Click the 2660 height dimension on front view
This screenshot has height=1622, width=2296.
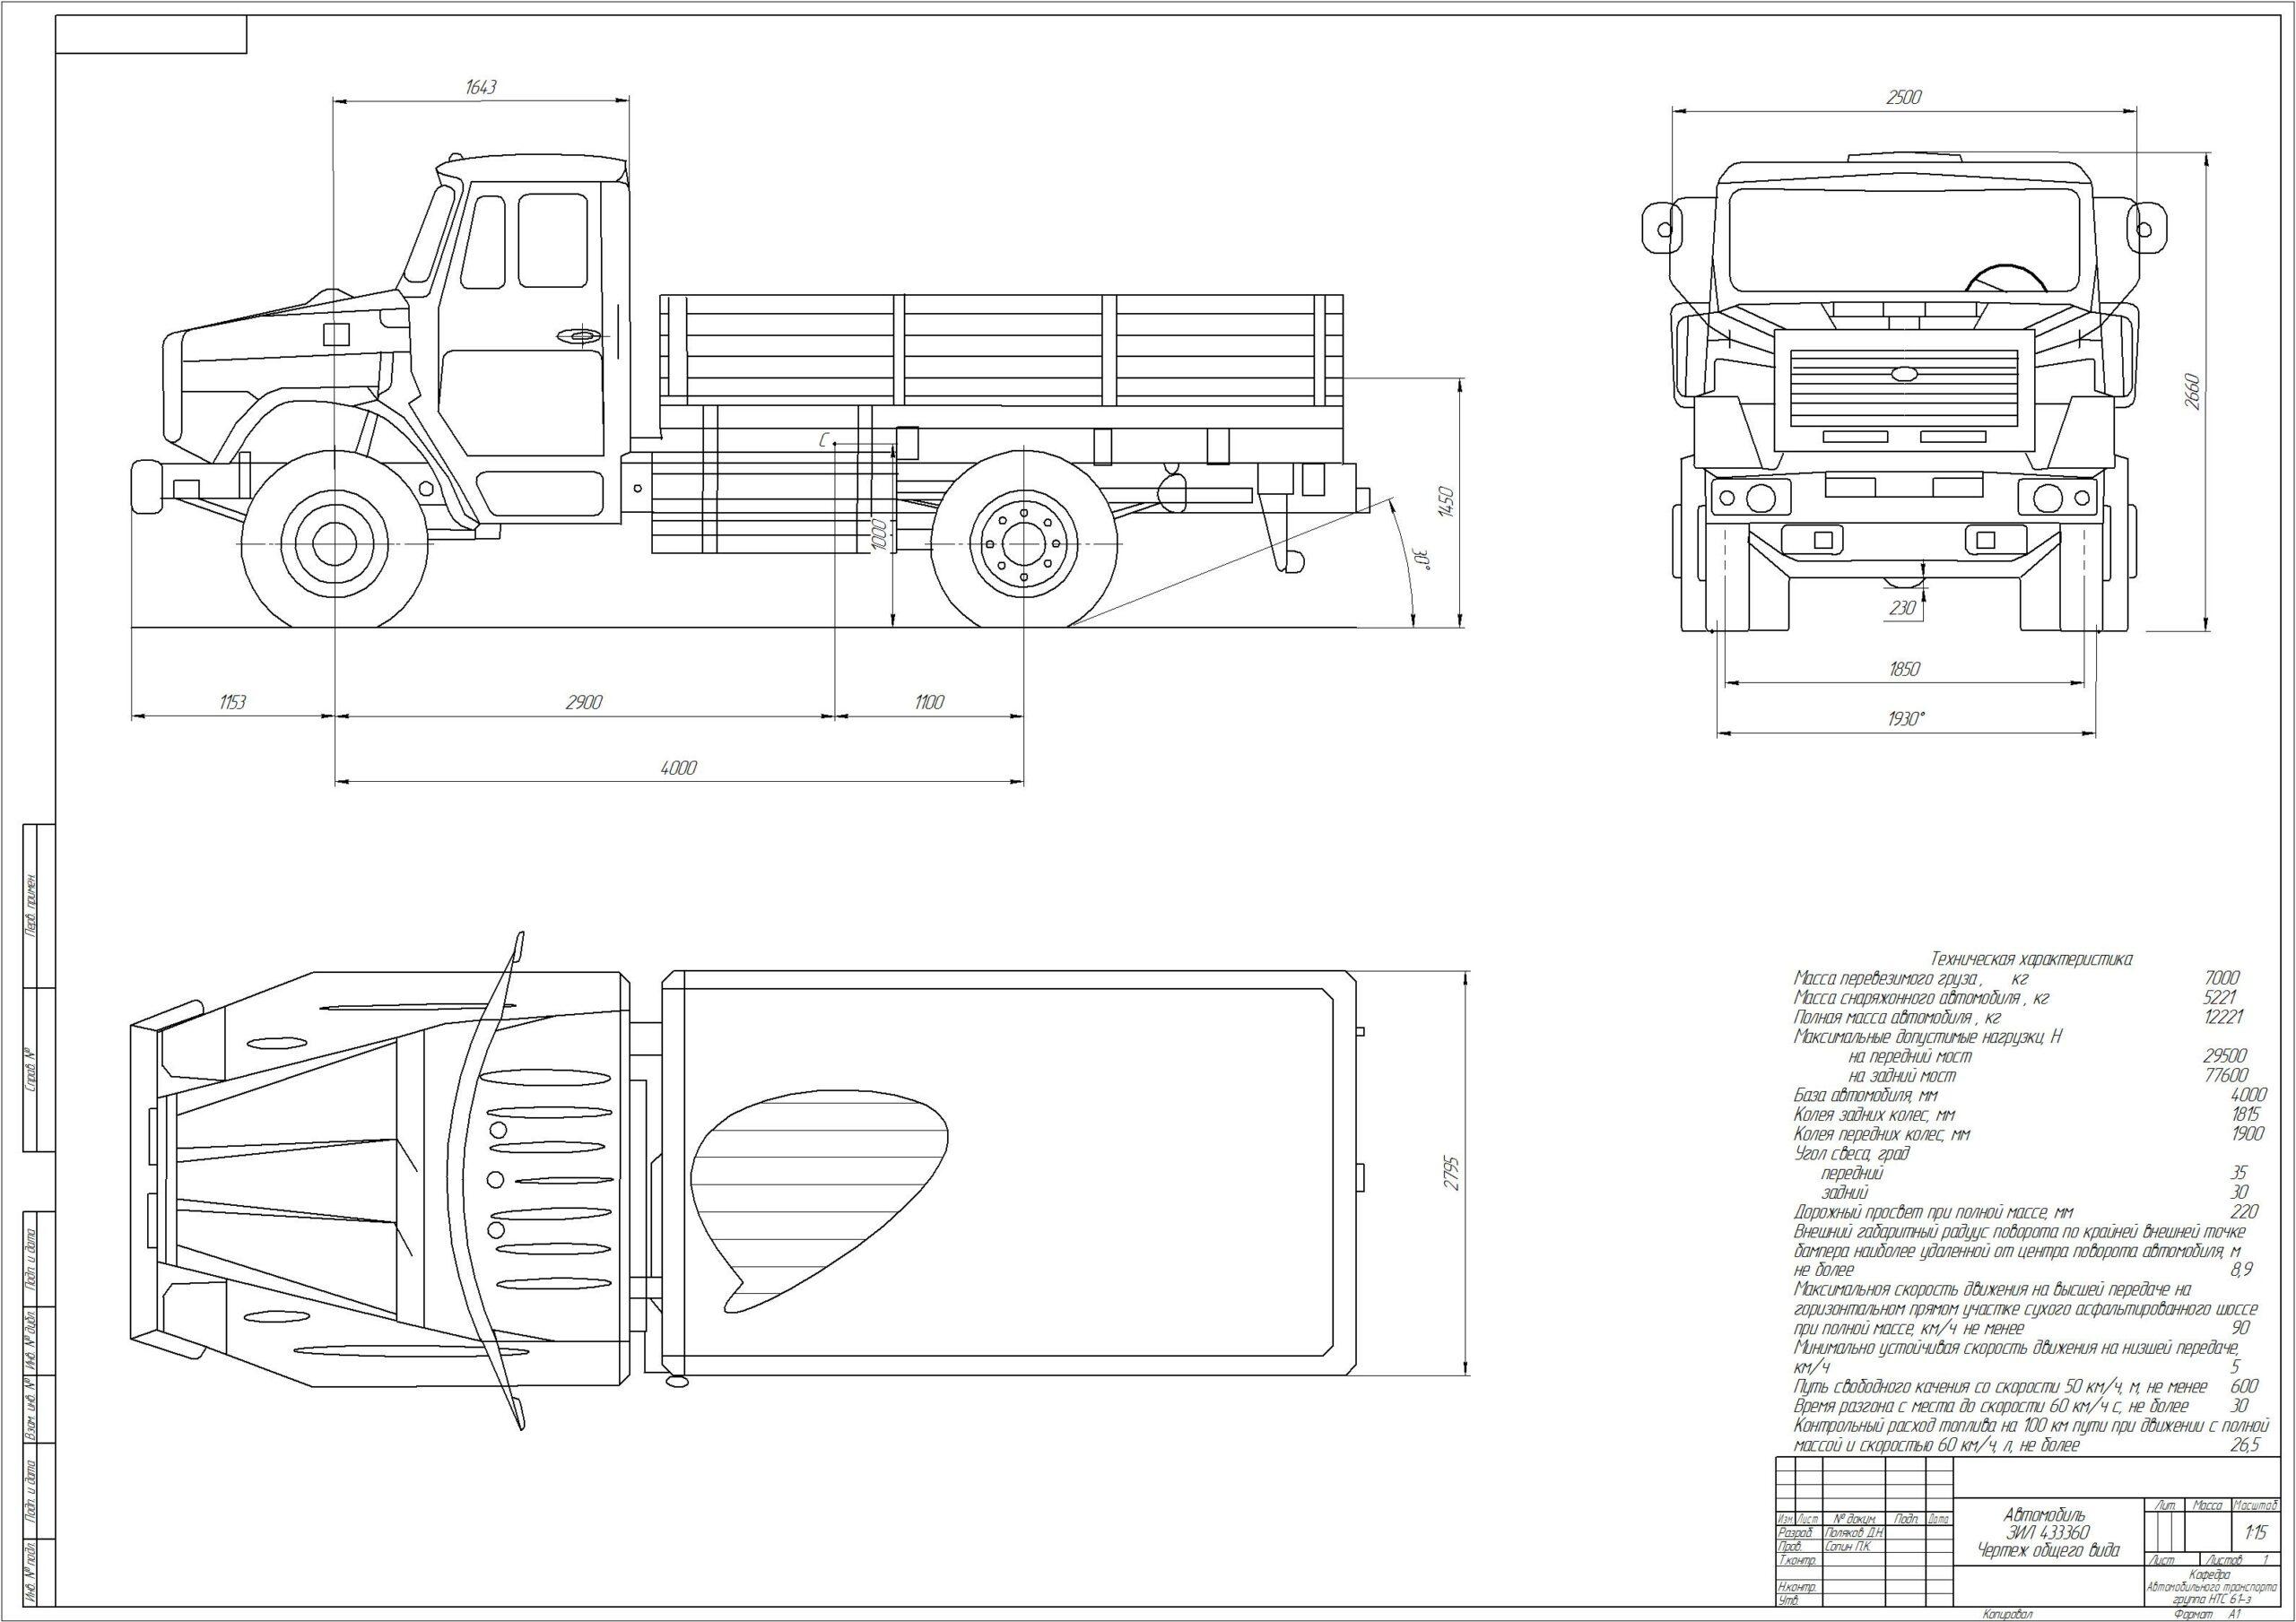(2192, 394)
